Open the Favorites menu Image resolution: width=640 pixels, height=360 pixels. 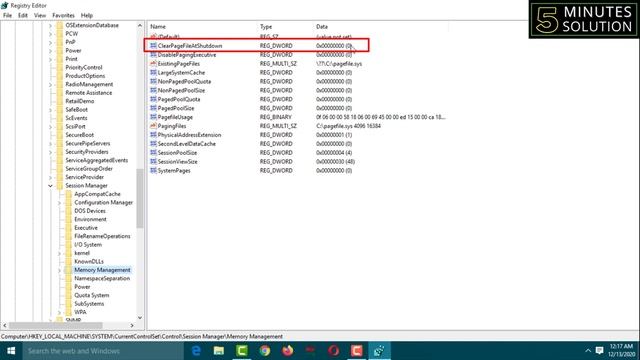[x=63, y=16]
